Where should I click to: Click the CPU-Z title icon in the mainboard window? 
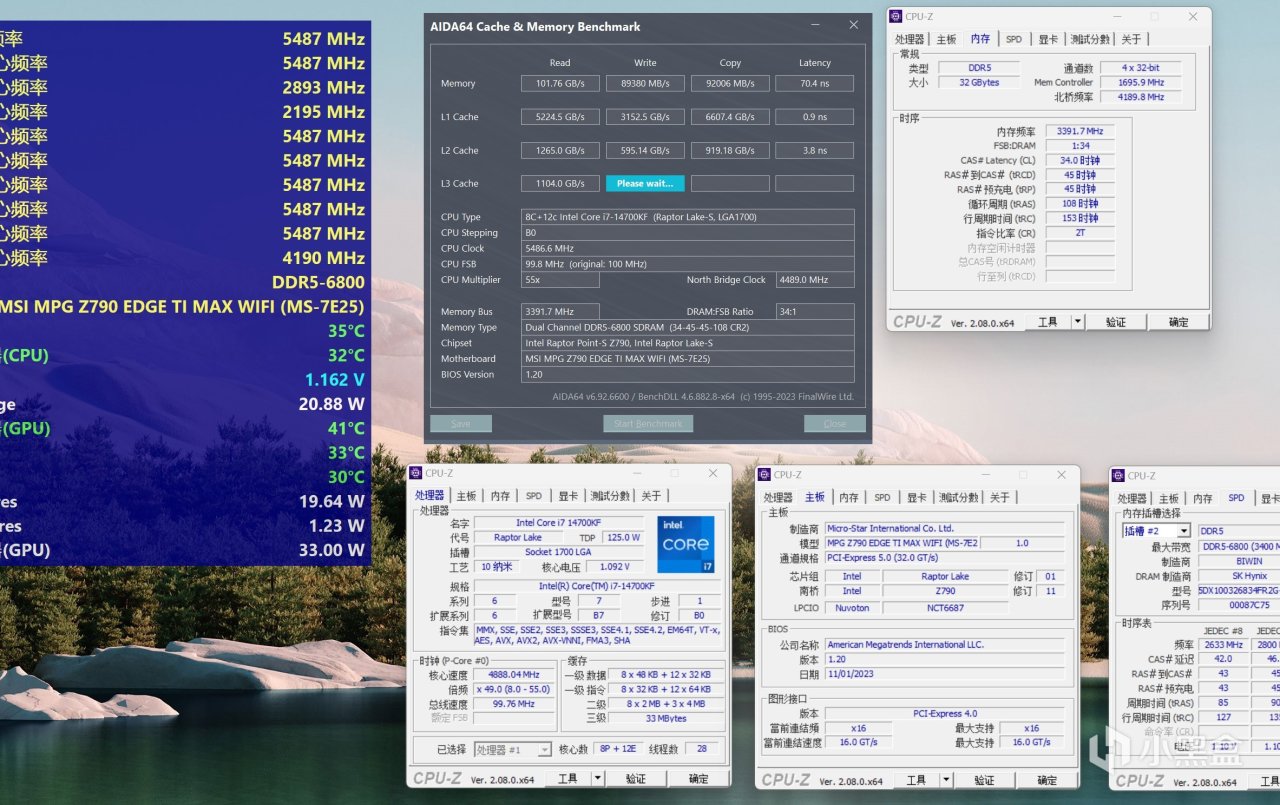(765, 474)
